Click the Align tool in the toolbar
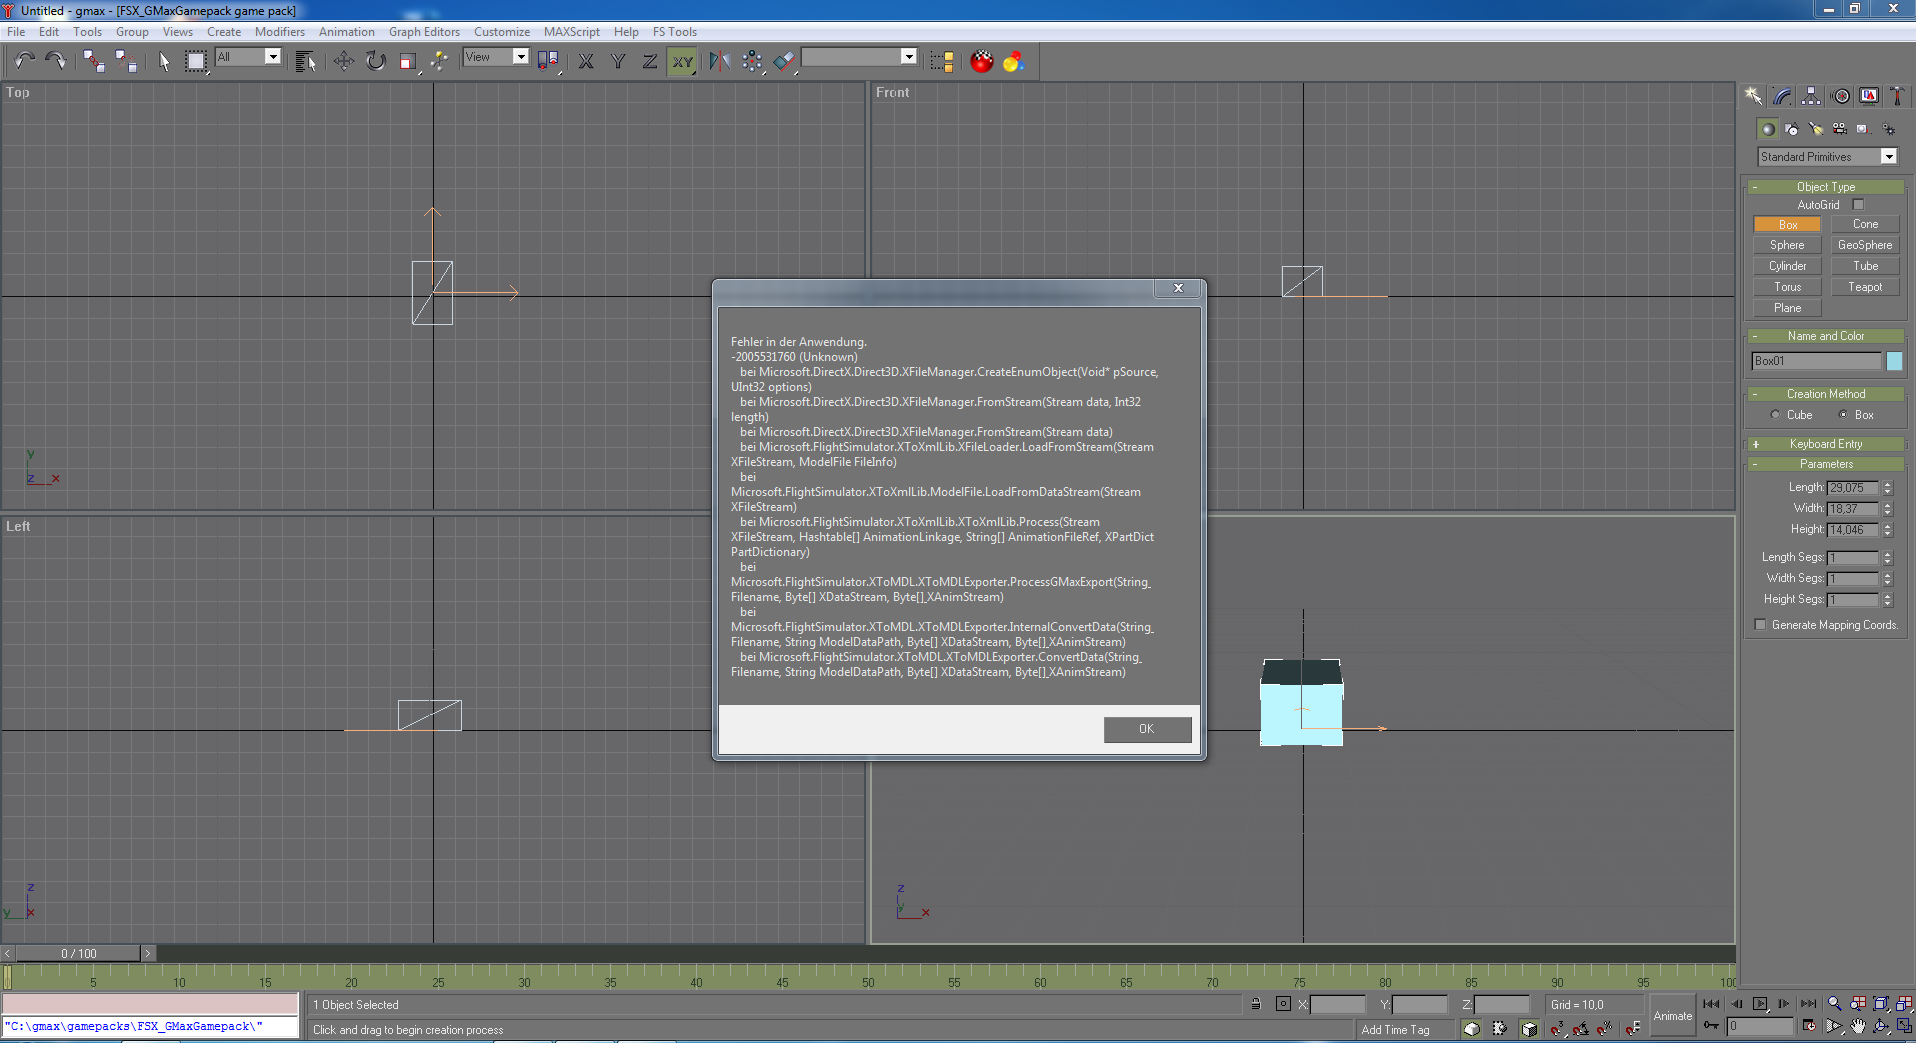 click(785, 61)
